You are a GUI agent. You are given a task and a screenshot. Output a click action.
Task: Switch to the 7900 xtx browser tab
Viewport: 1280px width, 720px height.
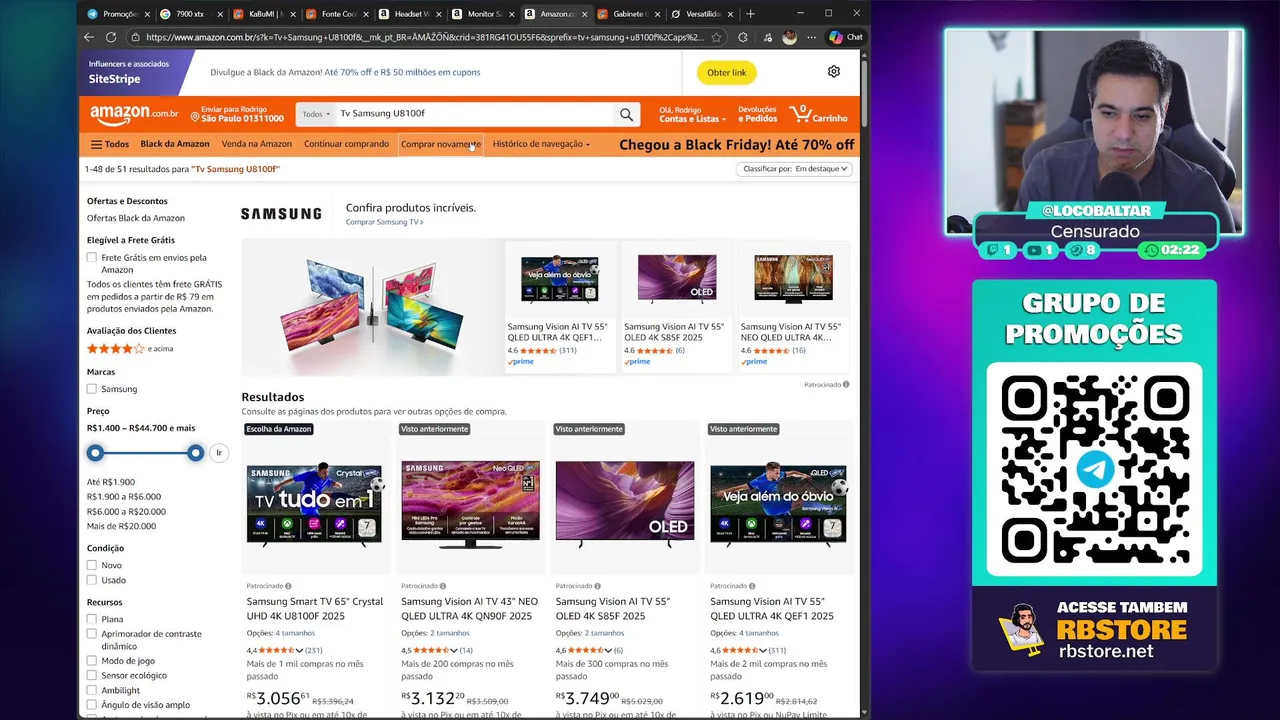(190, 14)
